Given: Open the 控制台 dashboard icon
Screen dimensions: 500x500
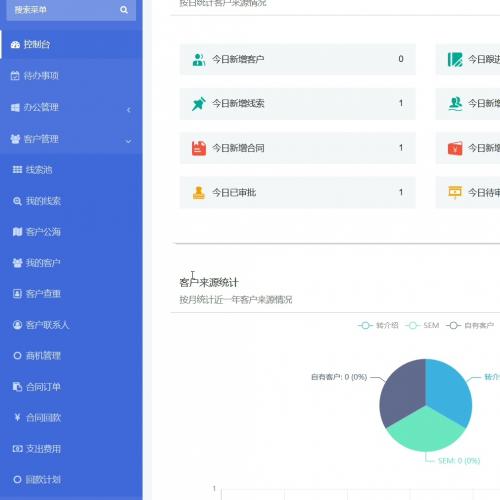Looking at the screenshot, I should (15, 45).
